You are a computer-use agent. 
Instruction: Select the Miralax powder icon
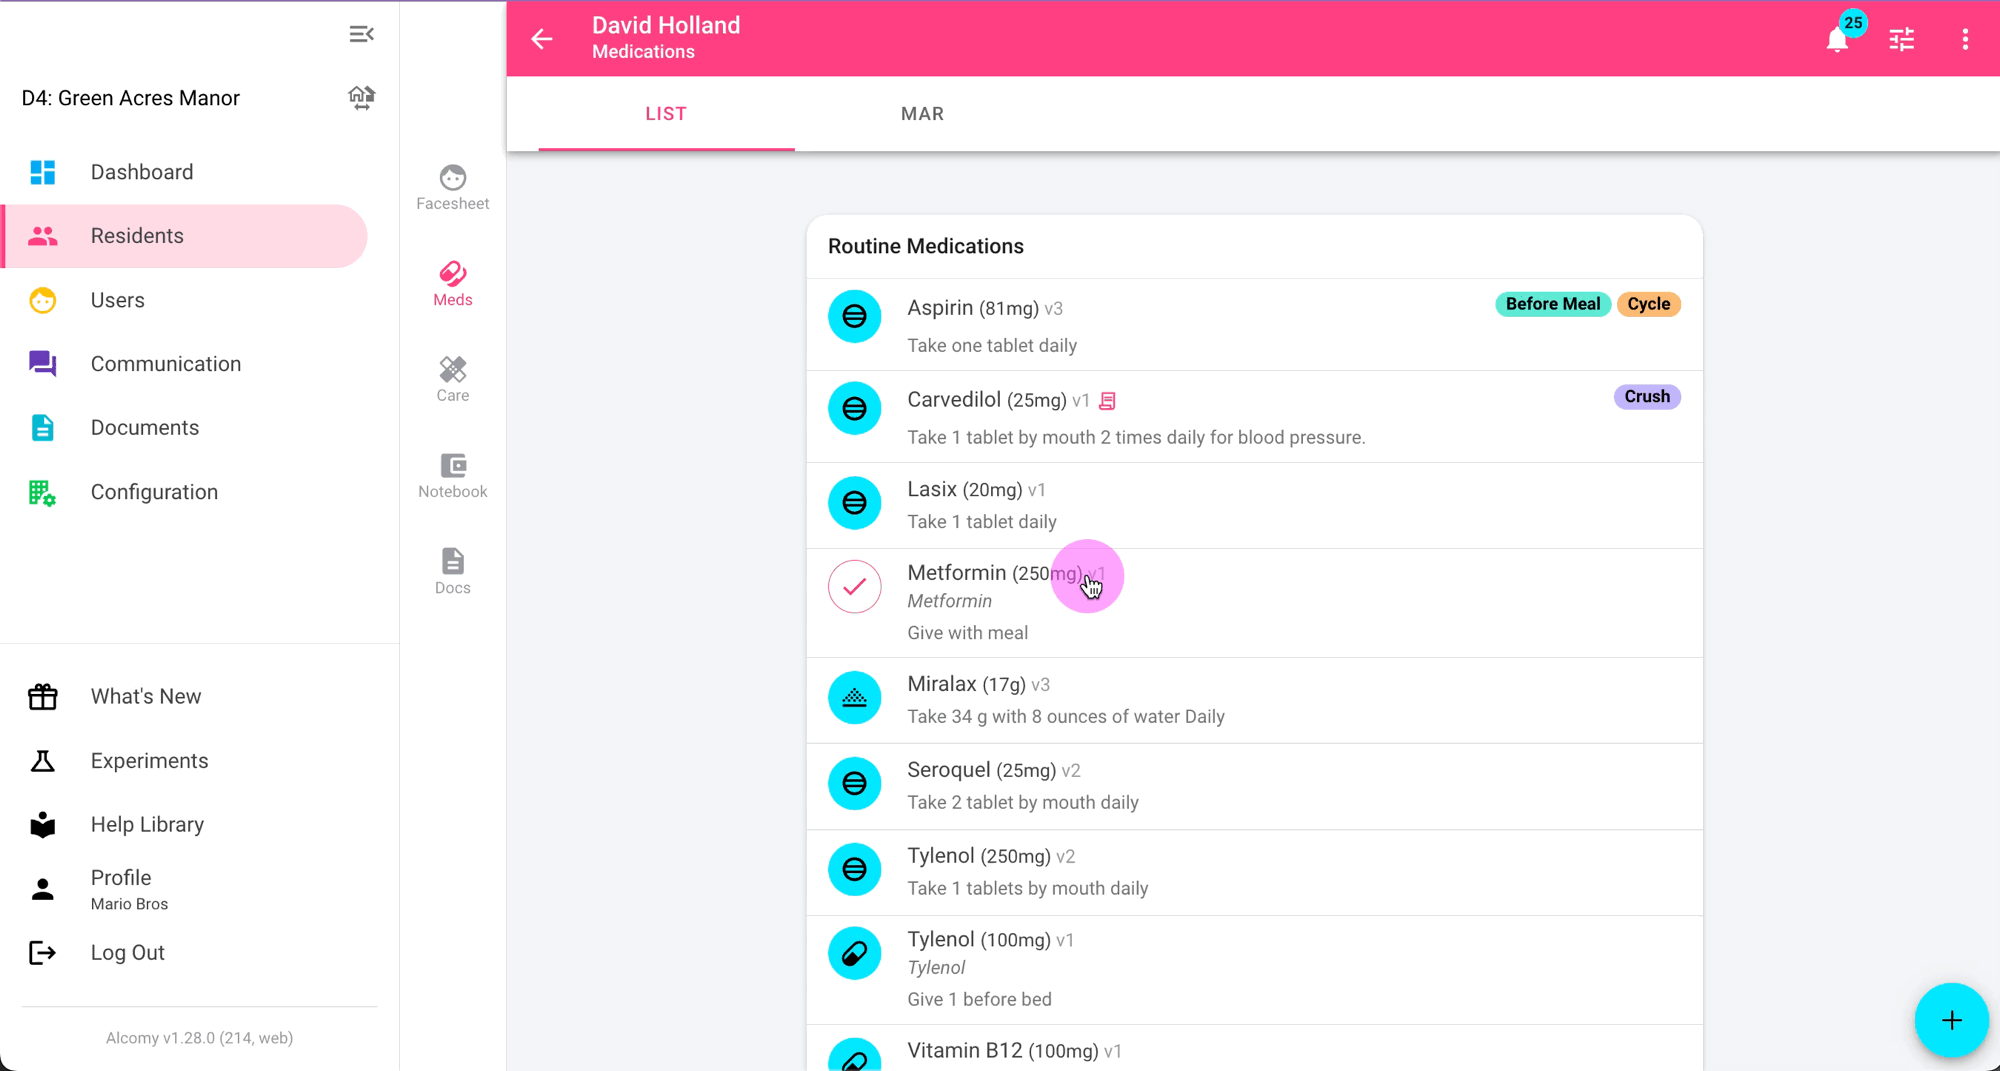[854, 698]
